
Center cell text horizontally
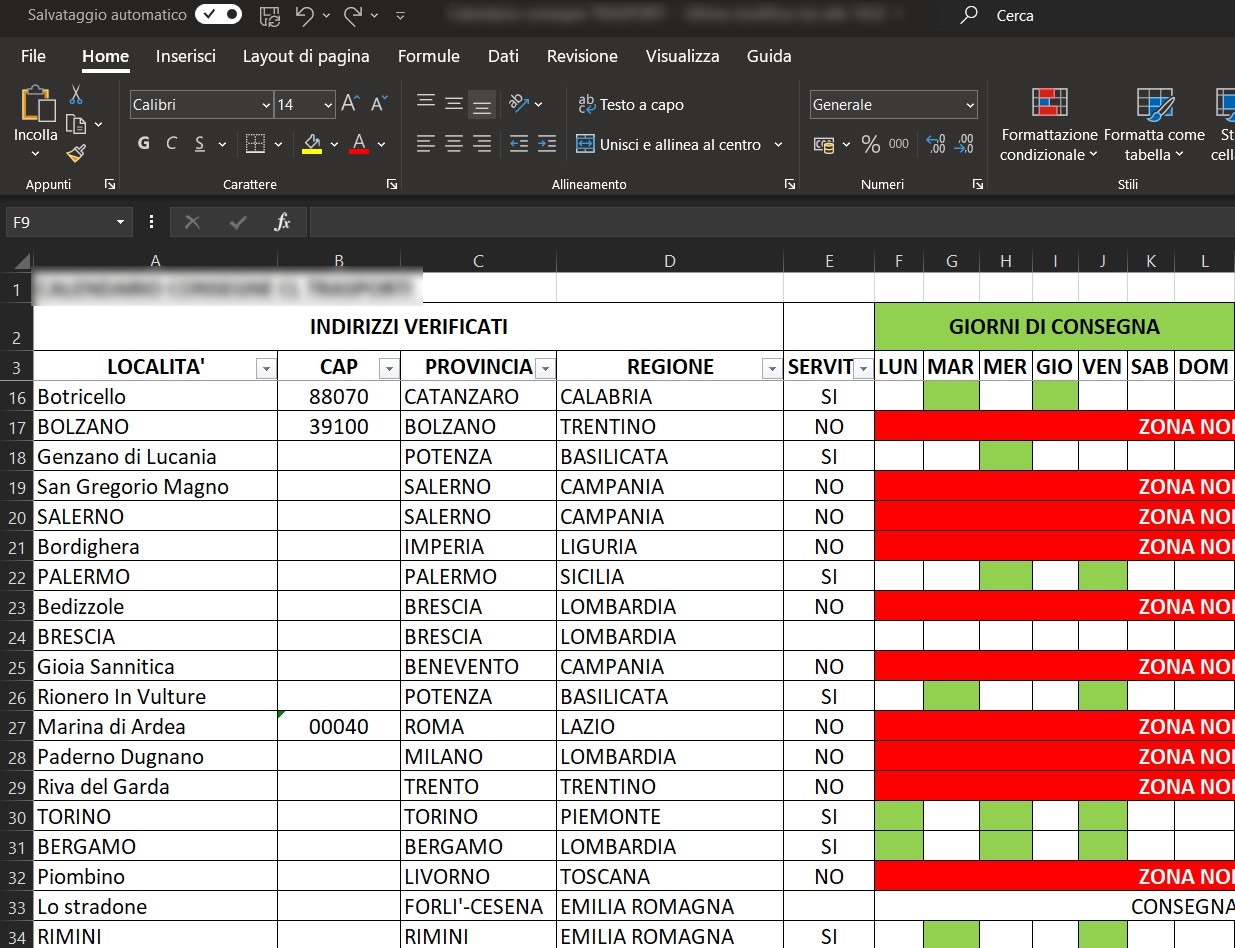454,144
